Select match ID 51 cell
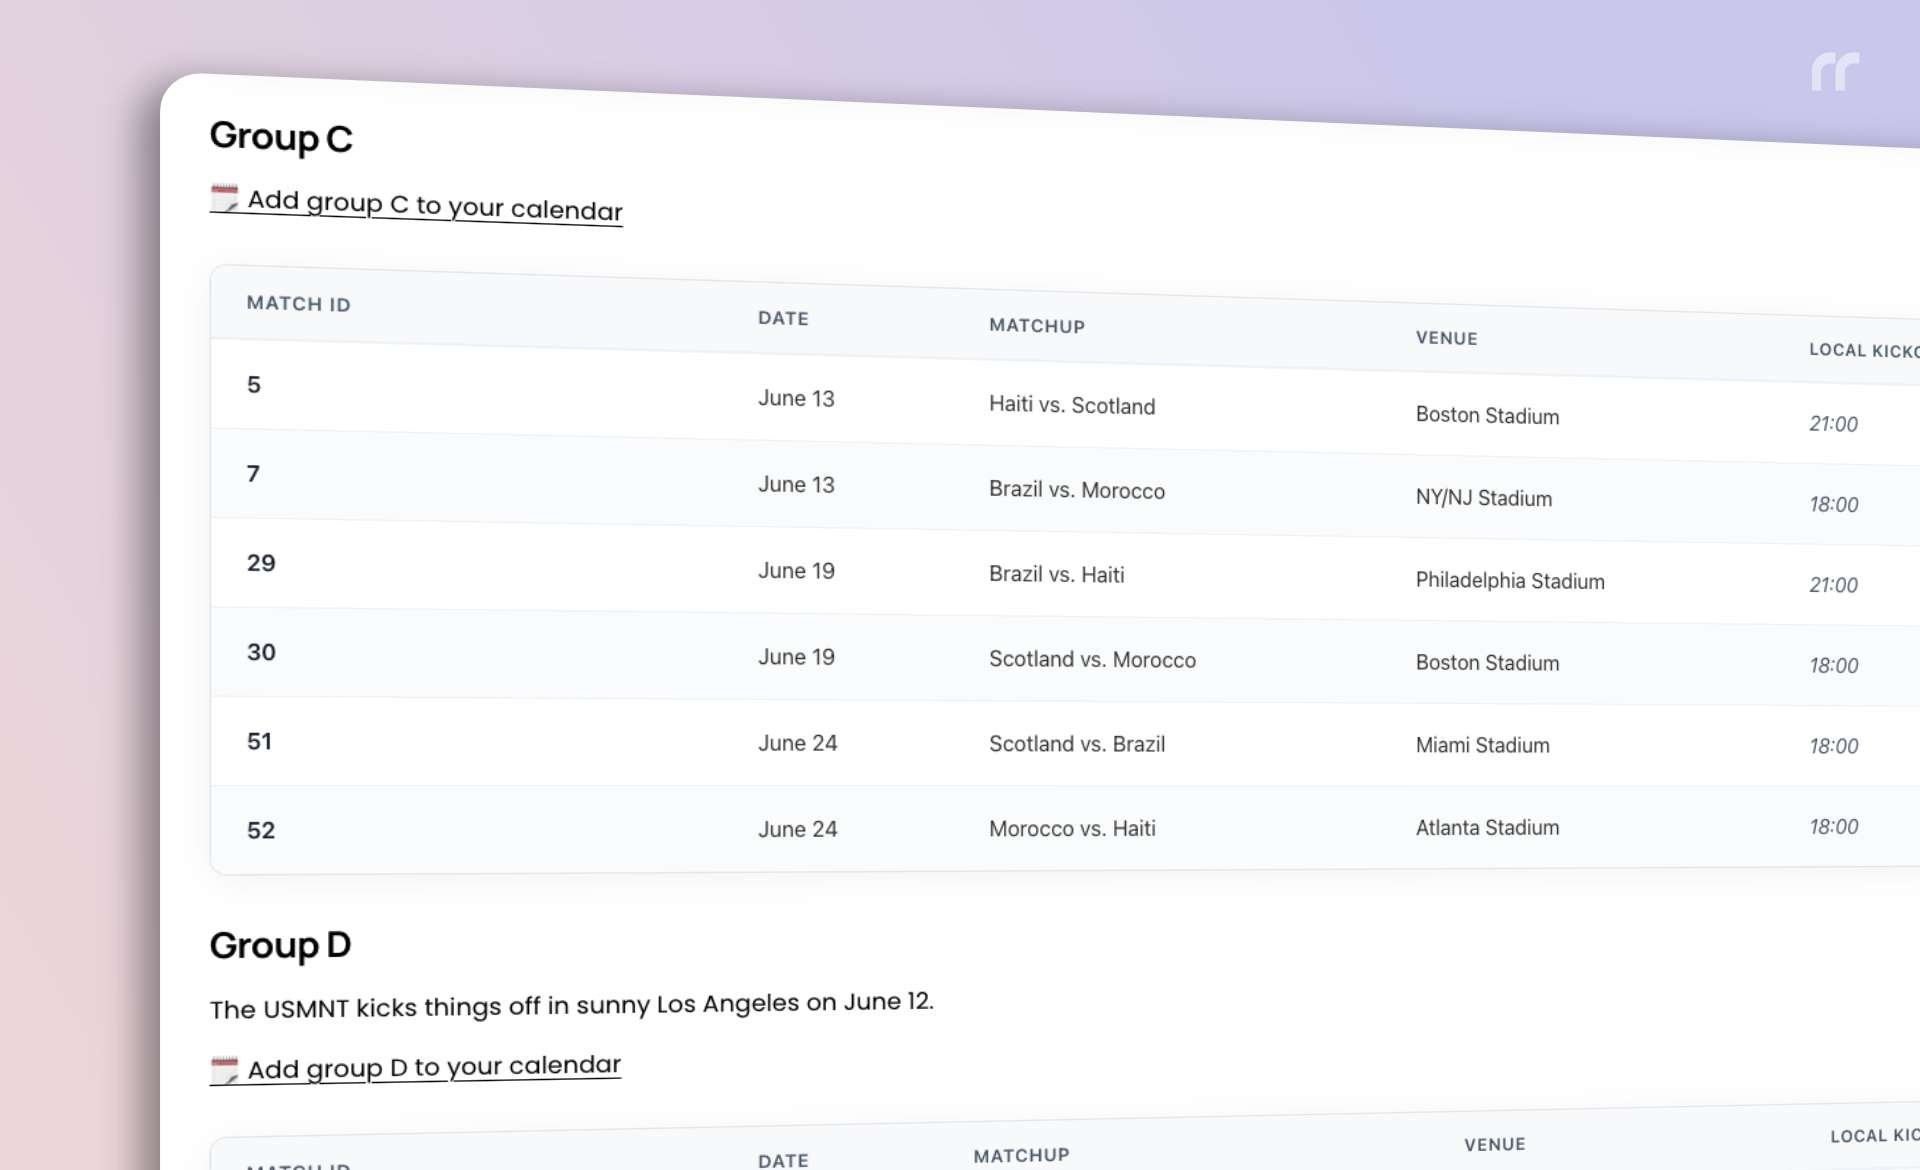Viewport: 1920px width, 1170px height. pyautogui.click(x=259, y=741)
